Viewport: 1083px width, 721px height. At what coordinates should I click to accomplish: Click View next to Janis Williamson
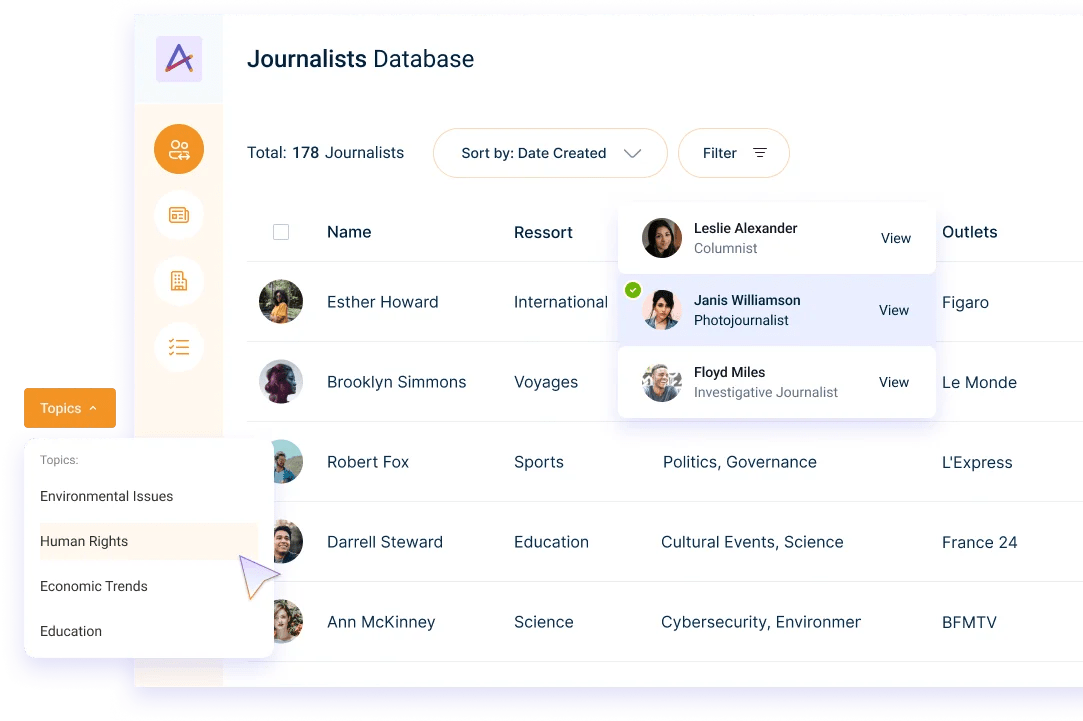point(893,310)
